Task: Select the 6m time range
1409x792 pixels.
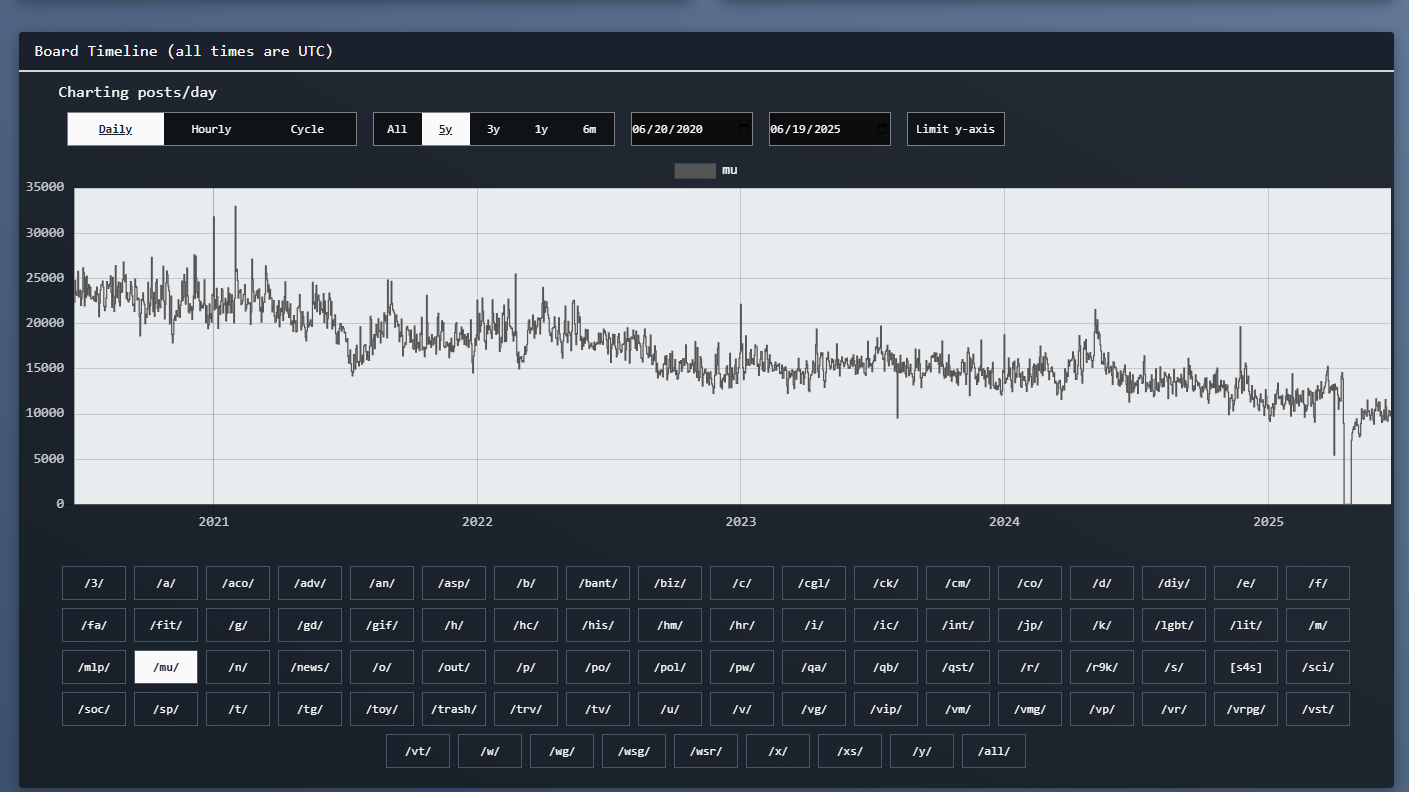Action: click(x=590, y=129)
